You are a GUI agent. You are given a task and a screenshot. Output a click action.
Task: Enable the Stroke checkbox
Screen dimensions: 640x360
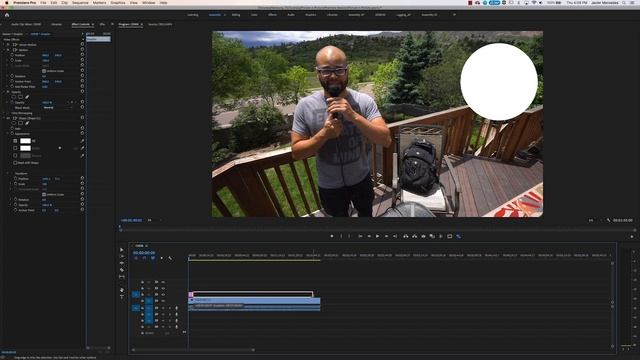[15, 148]
